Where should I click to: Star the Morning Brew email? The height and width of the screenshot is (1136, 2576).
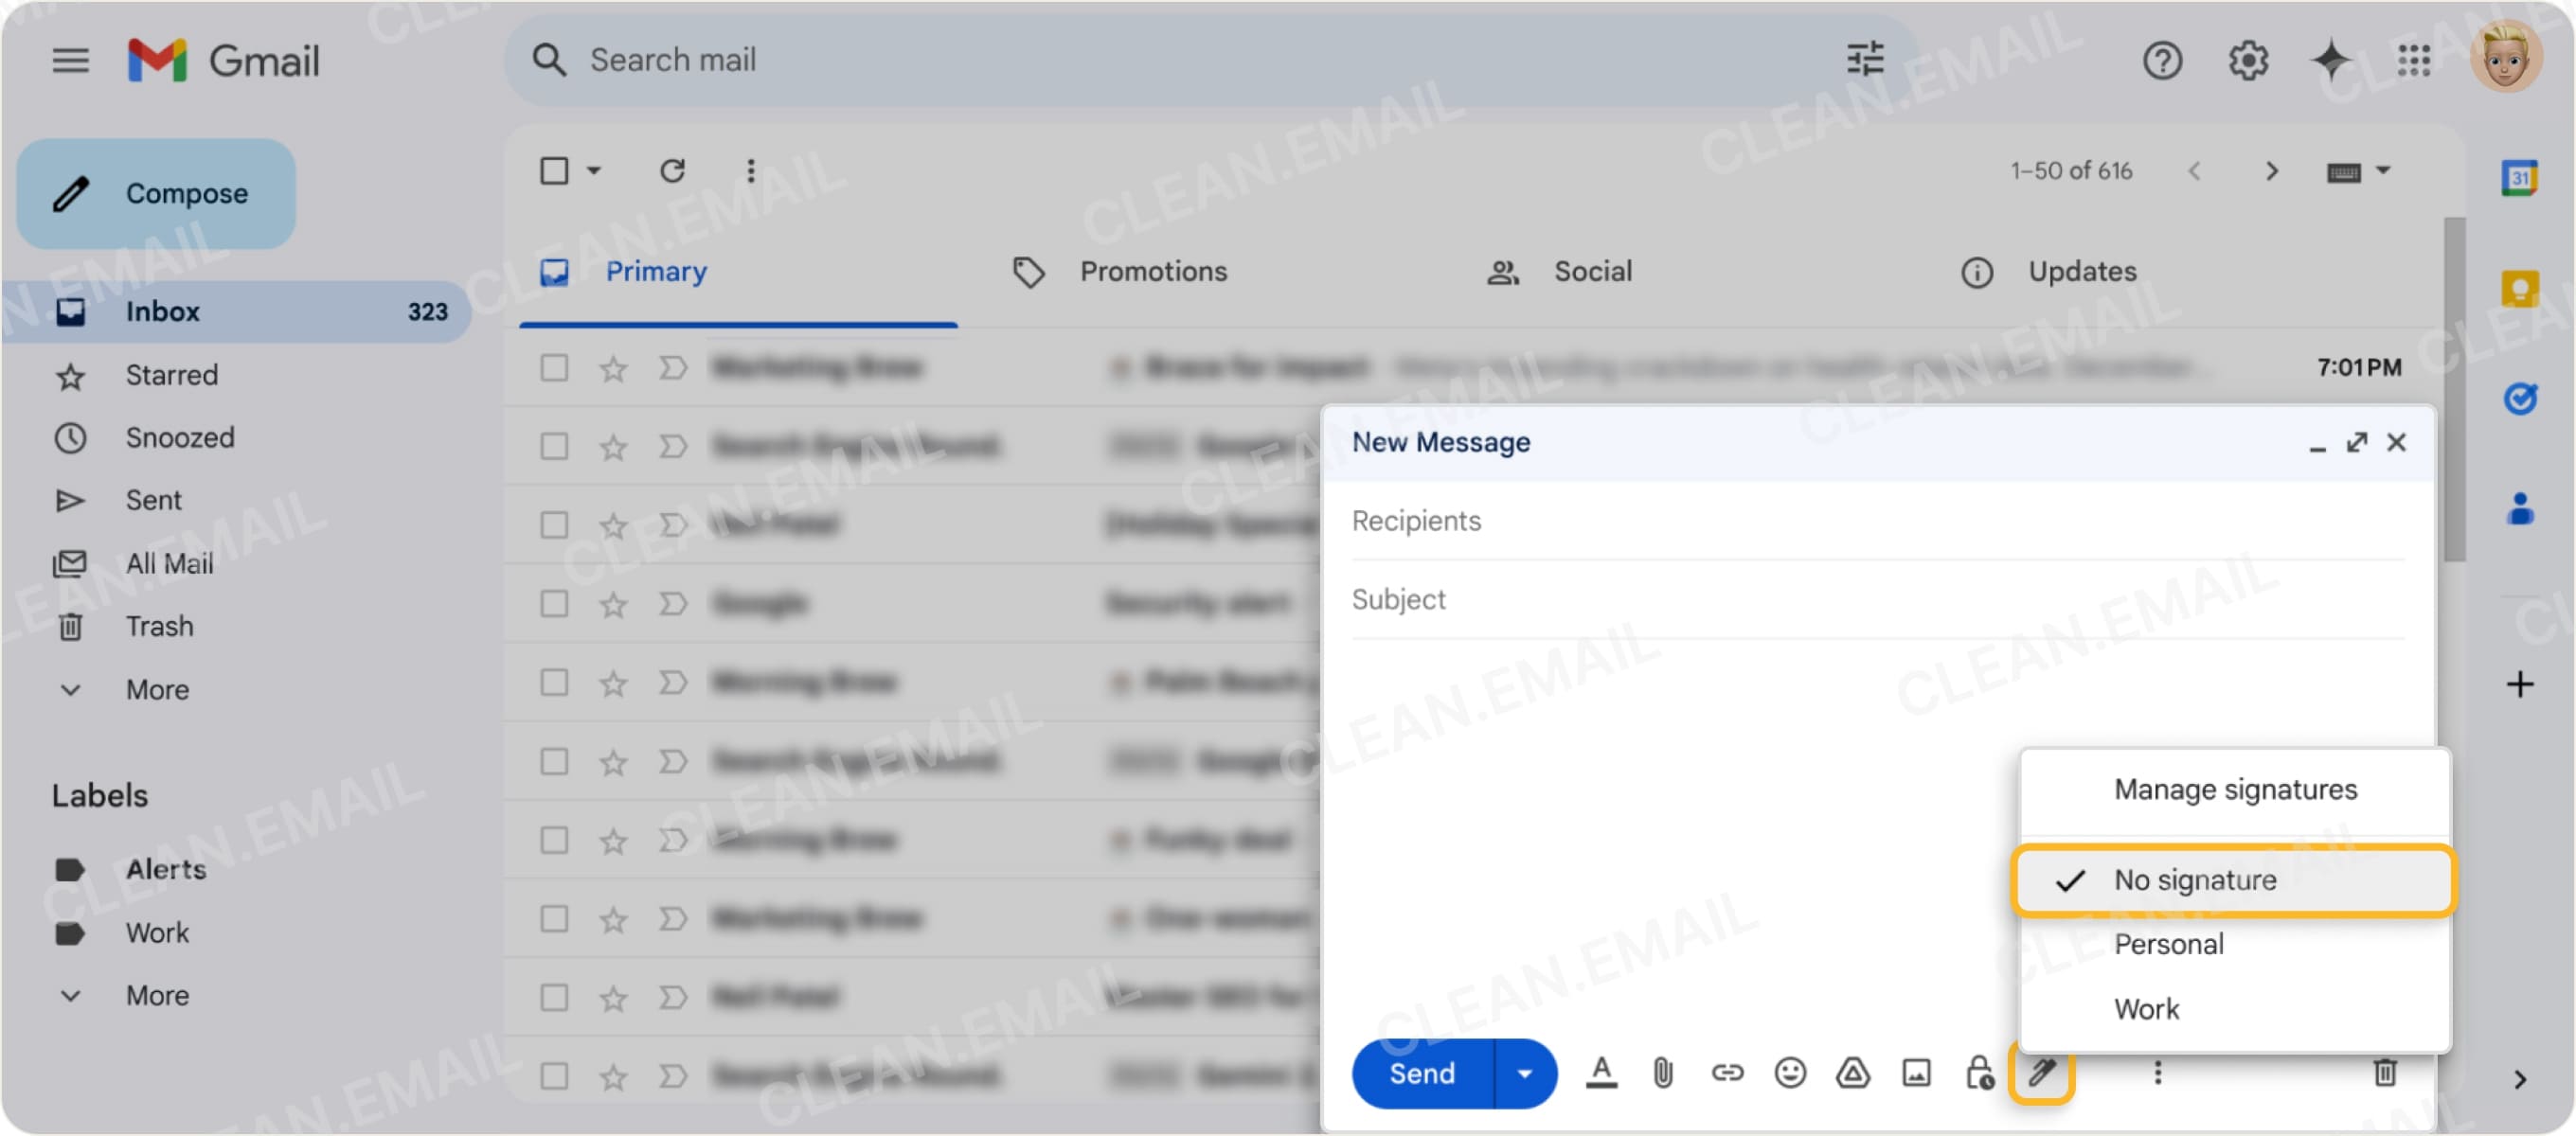pyautogui.click(x=612, y=682)
